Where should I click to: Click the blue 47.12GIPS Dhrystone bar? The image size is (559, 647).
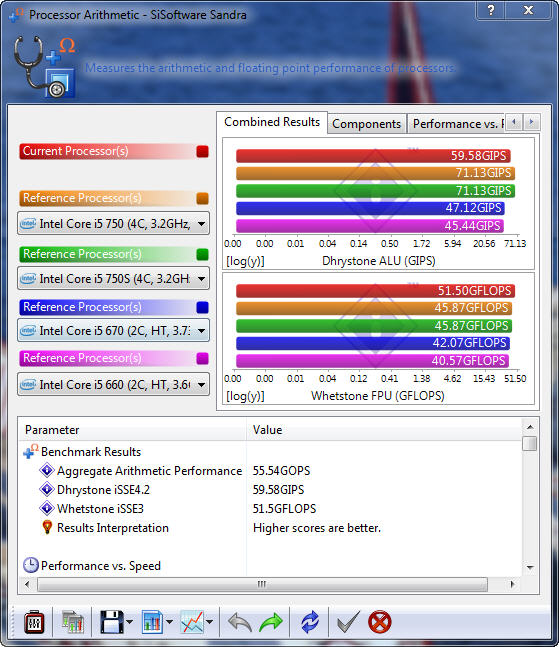point(370,208)
